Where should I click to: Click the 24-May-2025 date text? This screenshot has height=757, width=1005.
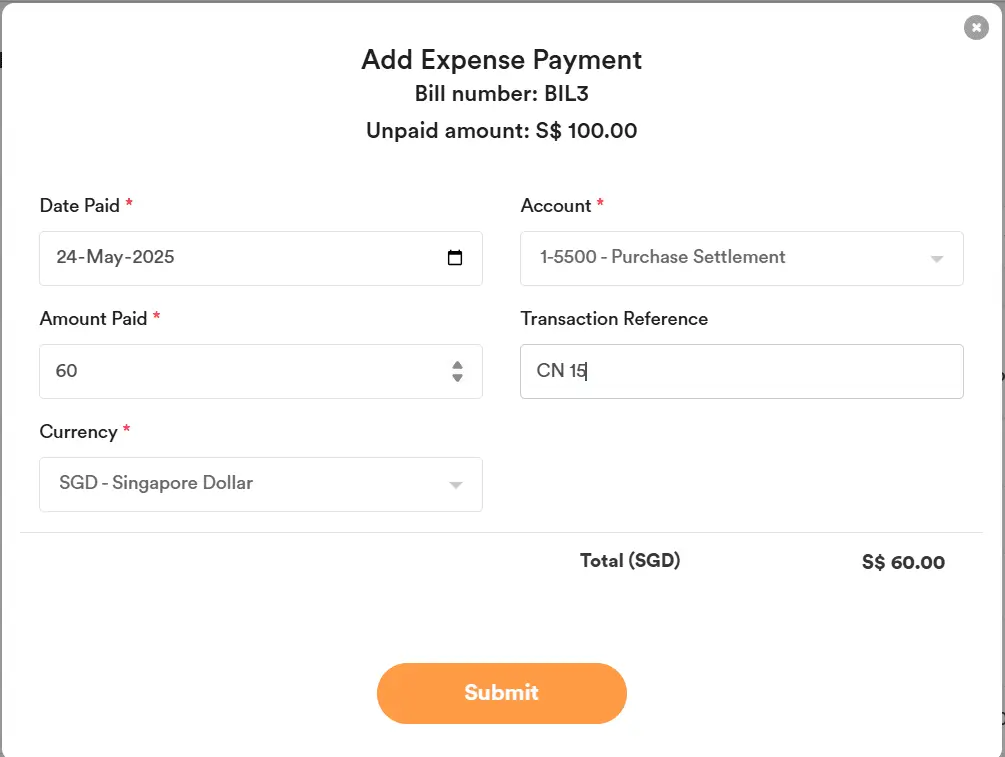tap(115, 257)
